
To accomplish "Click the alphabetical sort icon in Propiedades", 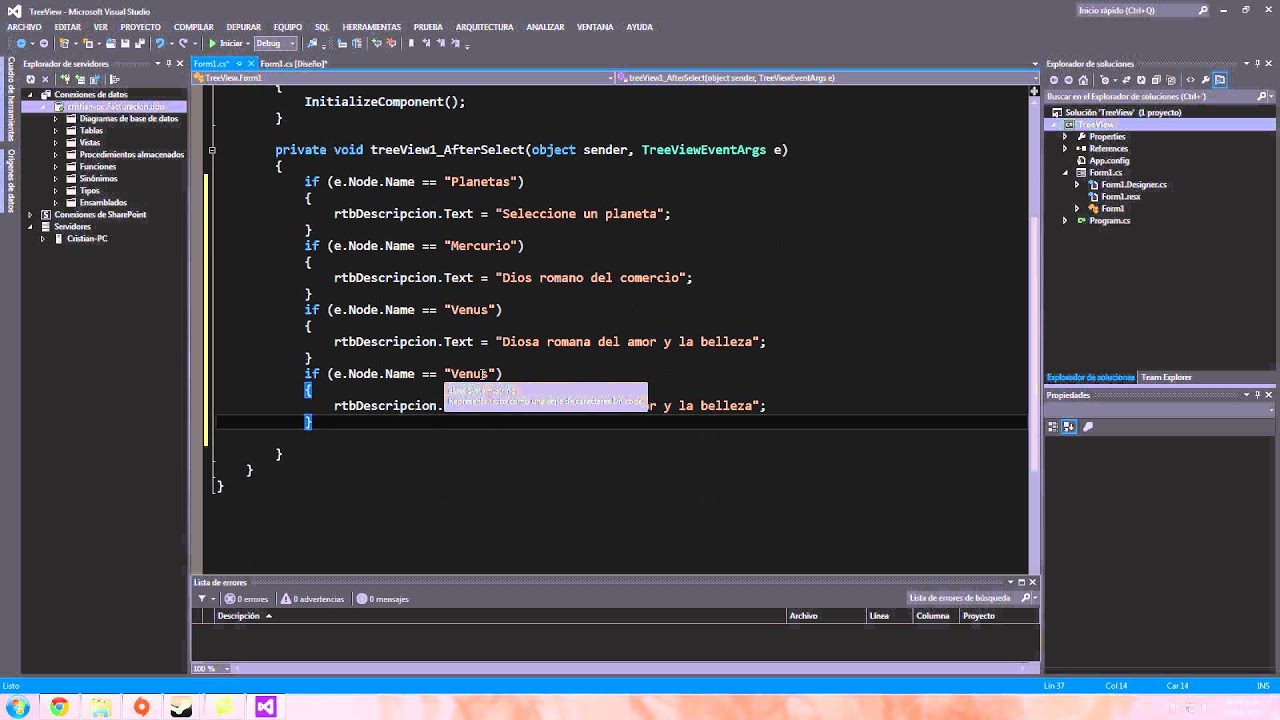I will click(x=1069, y=427).
